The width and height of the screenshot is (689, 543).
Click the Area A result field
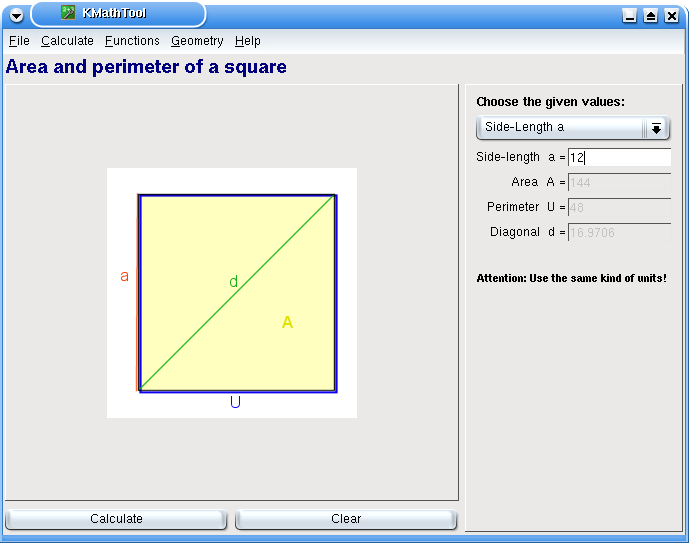[620, 182]
